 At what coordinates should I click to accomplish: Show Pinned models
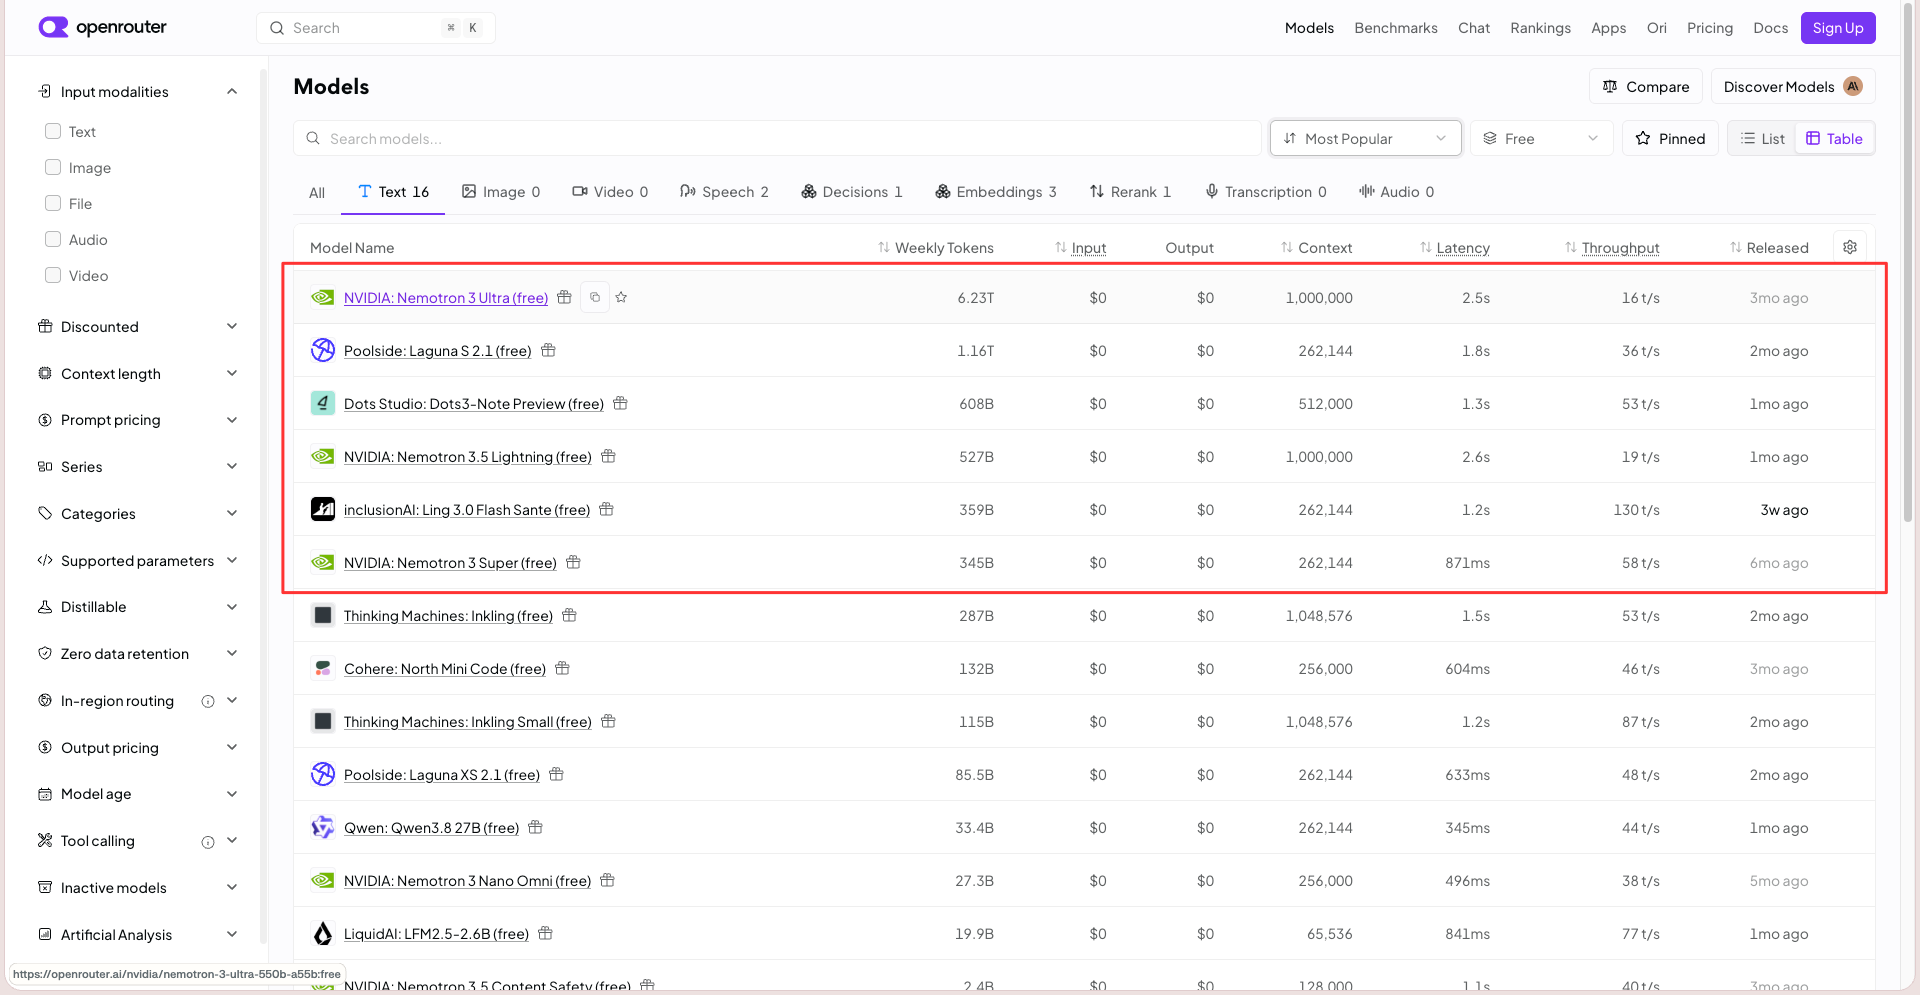coord(1670,138)
